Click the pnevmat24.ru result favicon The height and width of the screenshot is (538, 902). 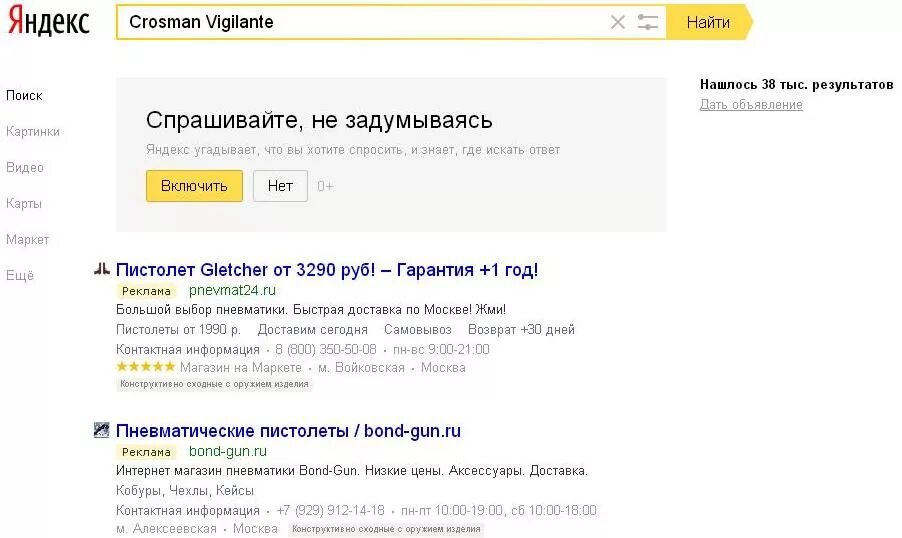[102, 269]
